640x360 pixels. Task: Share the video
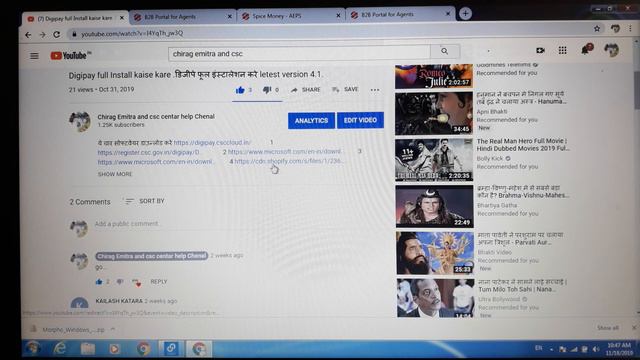click(x=305, y=89)
